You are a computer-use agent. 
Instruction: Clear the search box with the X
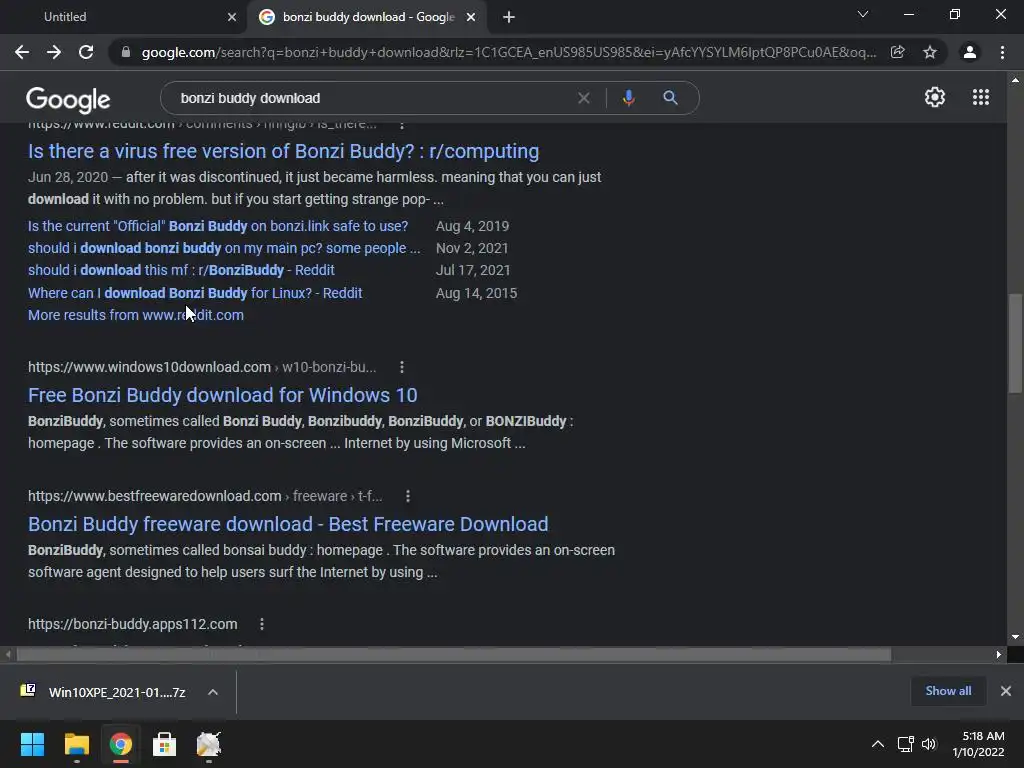584,98
